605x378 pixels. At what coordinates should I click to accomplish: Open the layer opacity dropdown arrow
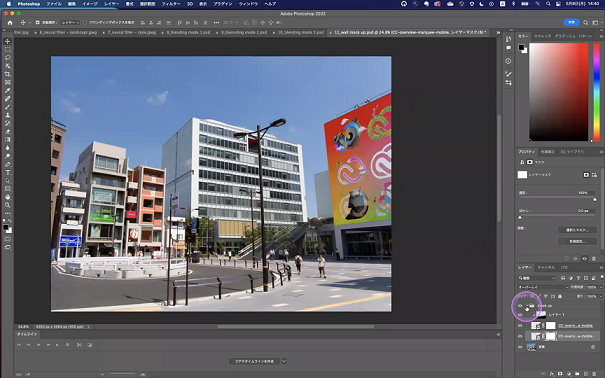pos(600,287)
